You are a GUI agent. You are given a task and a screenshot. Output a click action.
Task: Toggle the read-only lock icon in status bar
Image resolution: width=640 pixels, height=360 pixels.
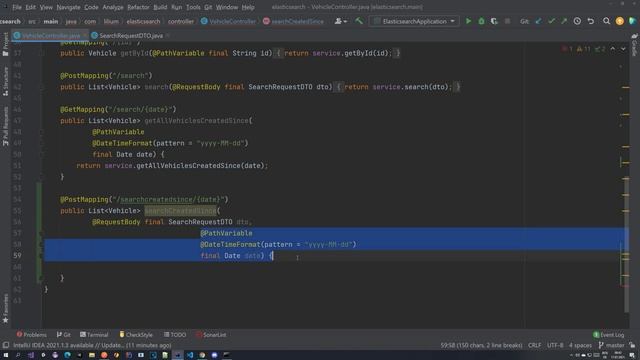pyautogui.click(x=632, y=345)
